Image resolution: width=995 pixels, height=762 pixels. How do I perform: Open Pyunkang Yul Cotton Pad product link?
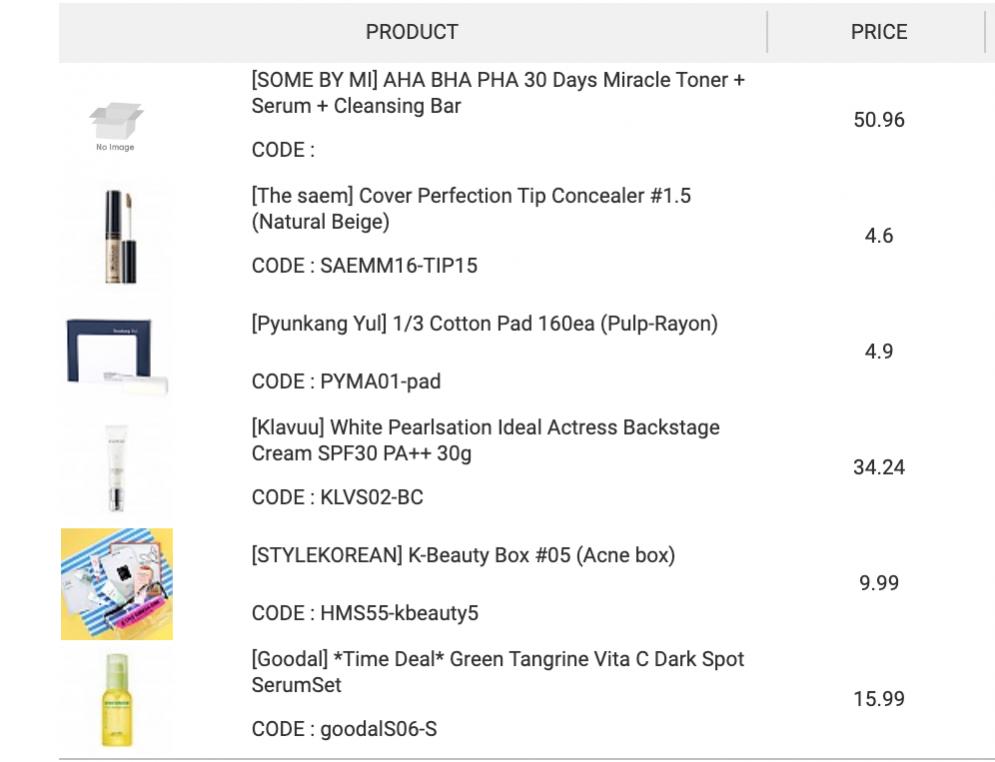[484, 324]
